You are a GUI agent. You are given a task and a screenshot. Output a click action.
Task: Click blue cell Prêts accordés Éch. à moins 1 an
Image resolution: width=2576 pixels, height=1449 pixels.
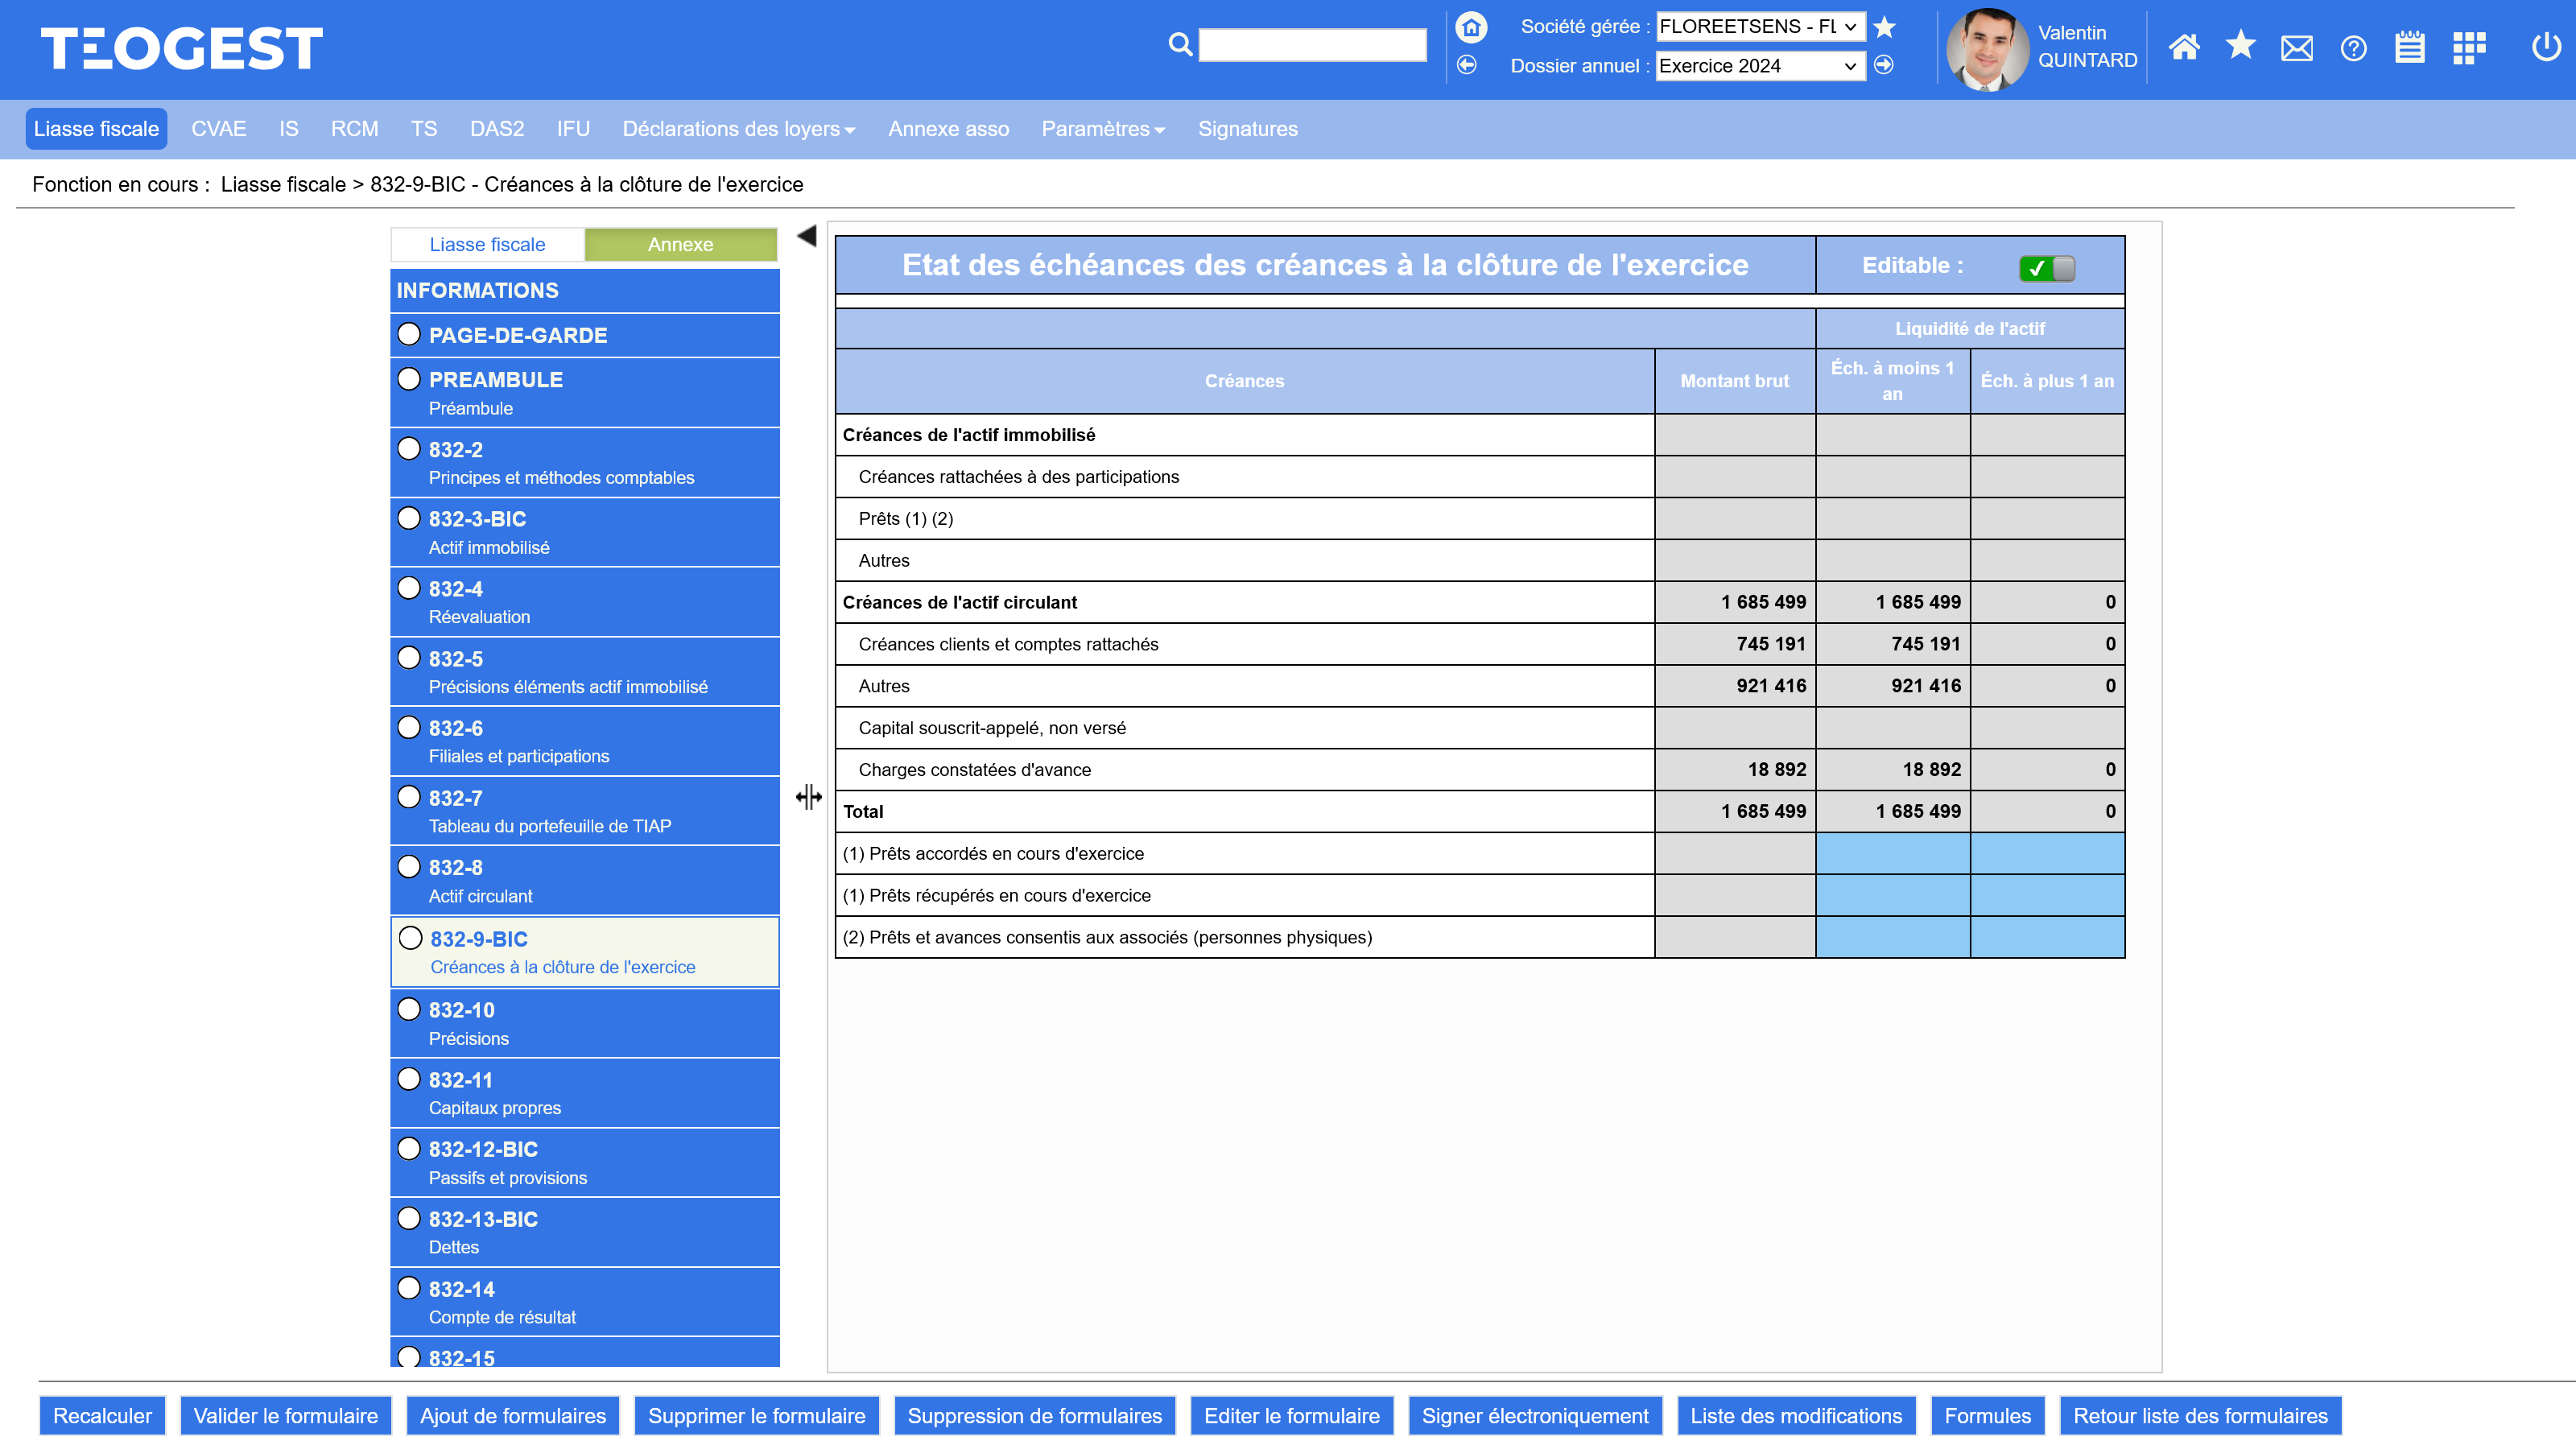(x=1893, y=853)
